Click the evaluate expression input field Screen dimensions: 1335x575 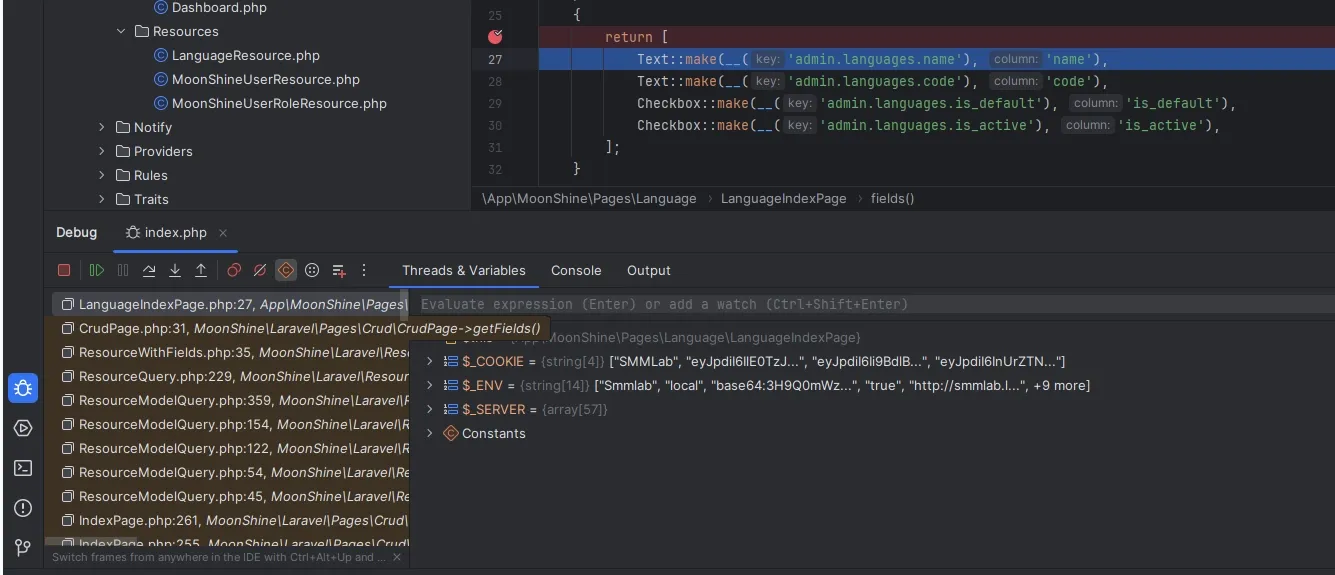tap(870, 304)
